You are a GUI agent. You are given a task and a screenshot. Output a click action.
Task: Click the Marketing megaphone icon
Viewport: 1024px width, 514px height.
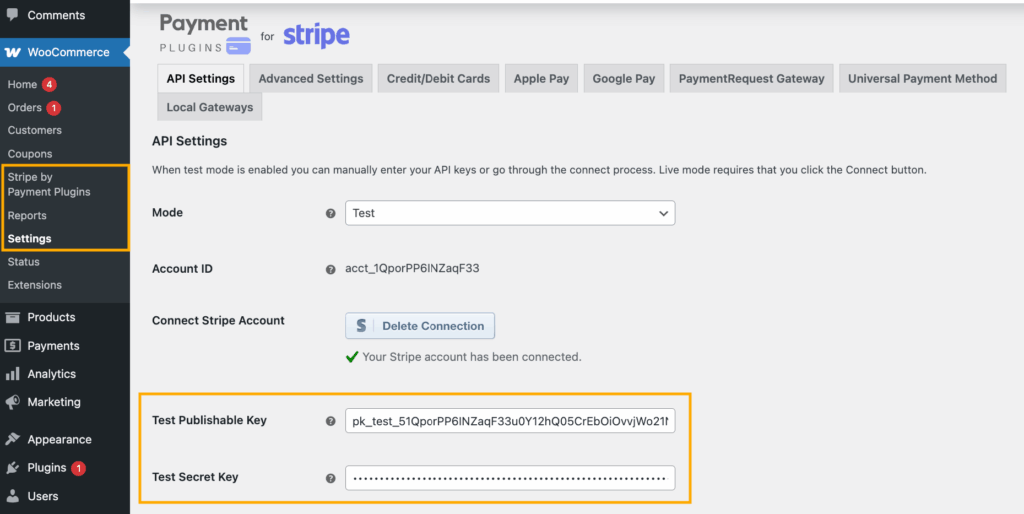click(12, 402)
